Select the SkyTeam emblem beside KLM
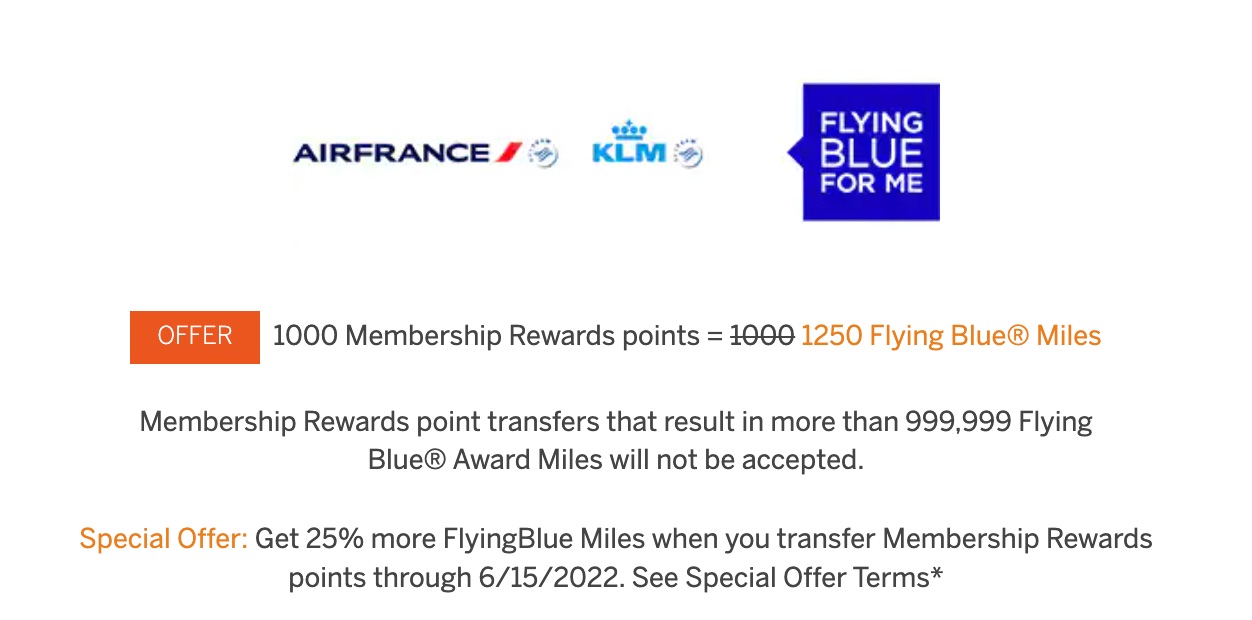The width and height of the screenshot is (1252, 620). 688,153
